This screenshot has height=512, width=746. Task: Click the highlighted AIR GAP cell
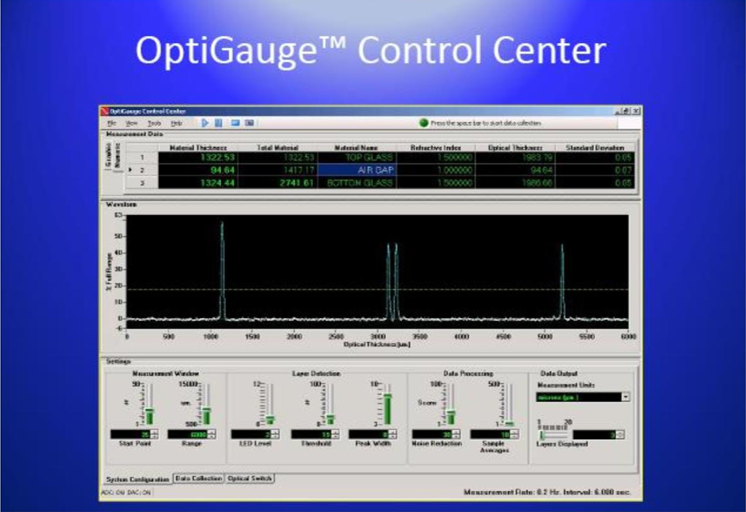coord(356,170)
